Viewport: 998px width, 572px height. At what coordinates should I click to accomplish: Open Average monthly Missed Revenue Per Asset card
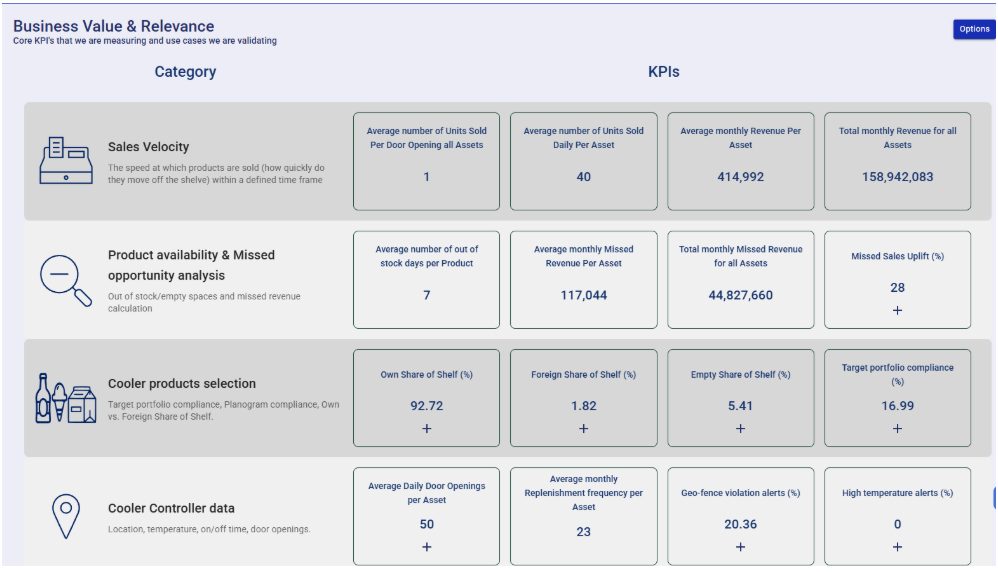583,279
